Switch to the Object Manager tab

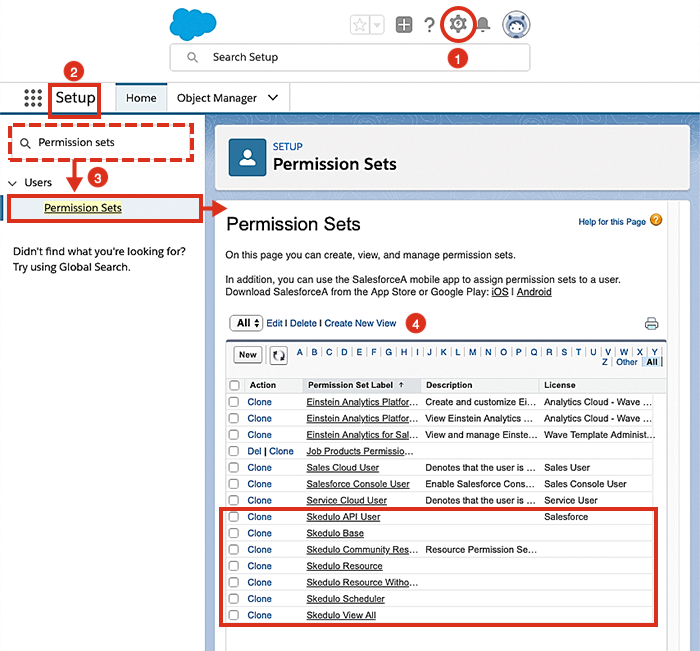pos(217,98)
